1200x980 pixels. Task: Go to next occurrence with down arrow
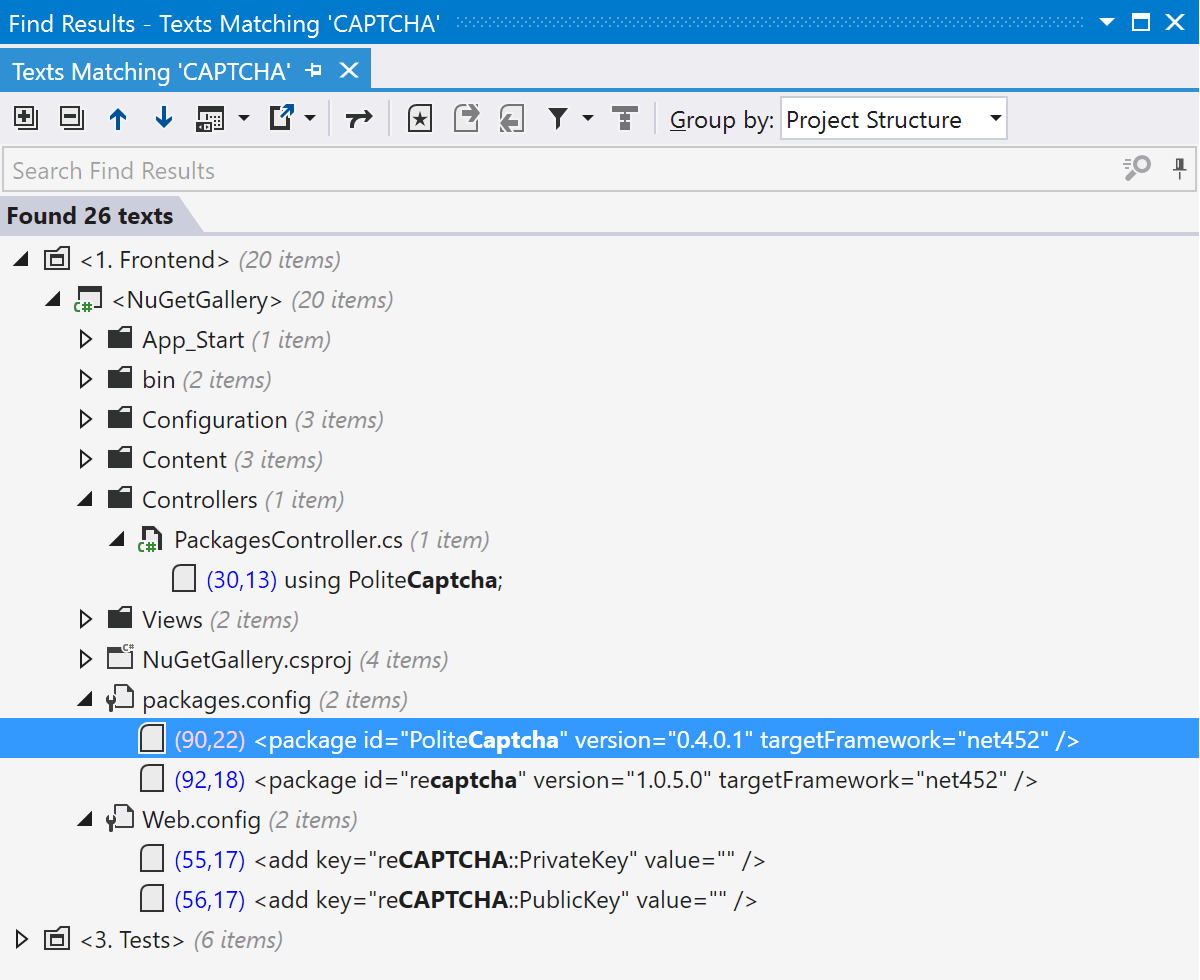[164, 119]
